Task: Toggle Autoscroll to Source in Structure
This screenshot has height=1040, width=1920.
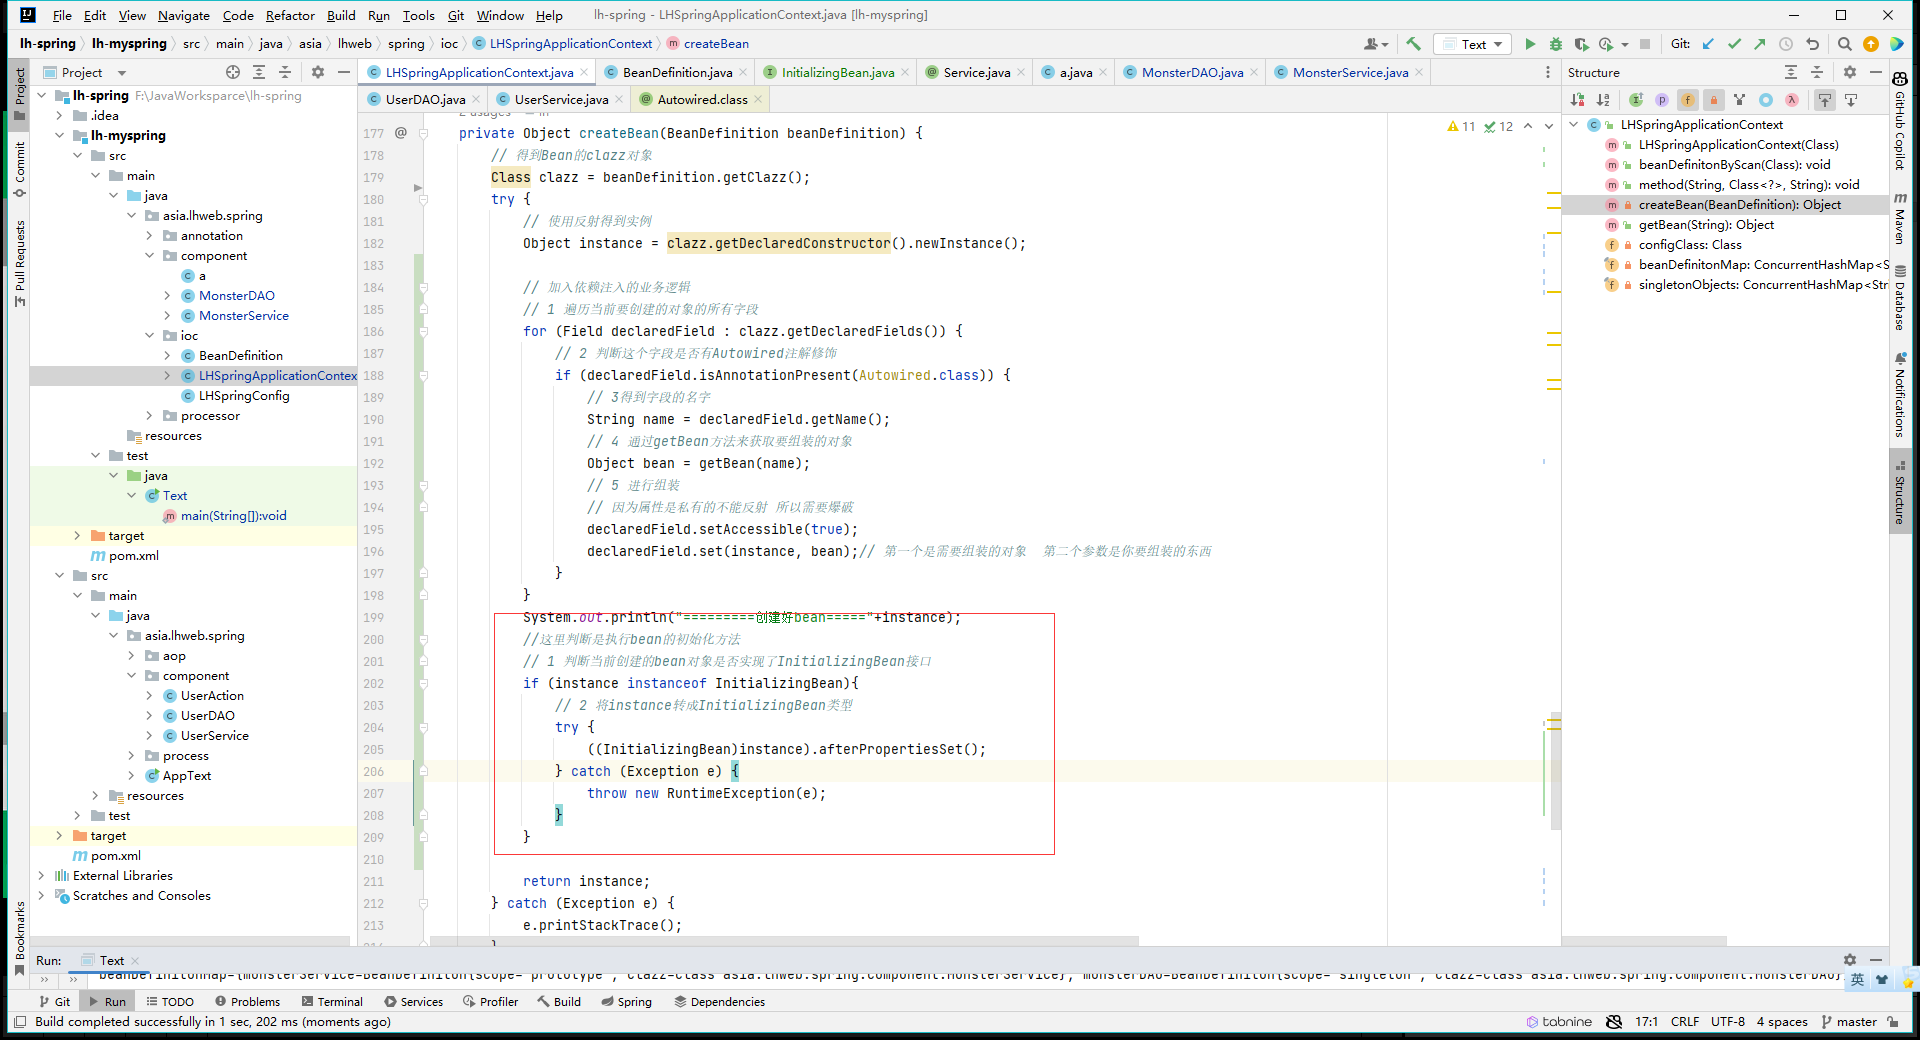Action: [x=1825, y=100]
